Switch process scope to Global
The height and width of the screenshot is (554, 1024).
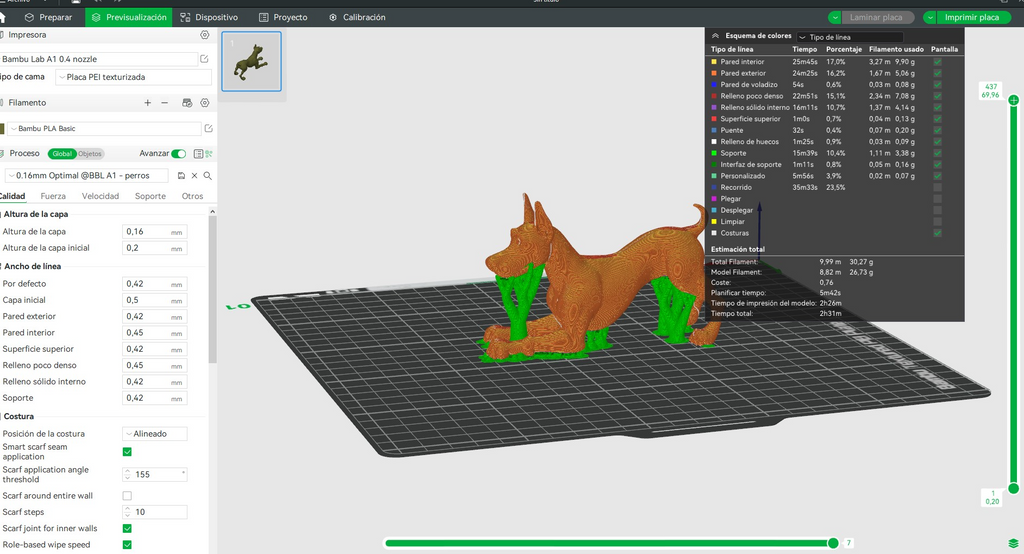click(x=62, y=154)
